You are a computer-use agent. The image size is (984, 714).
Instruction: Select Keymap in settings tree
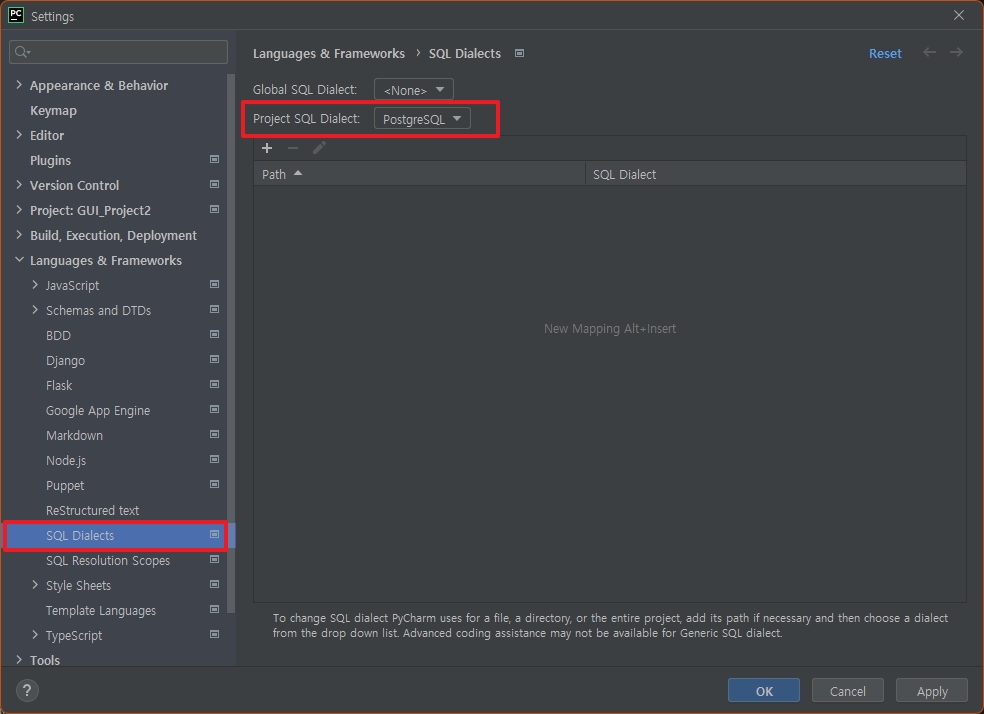pos(53,110)
